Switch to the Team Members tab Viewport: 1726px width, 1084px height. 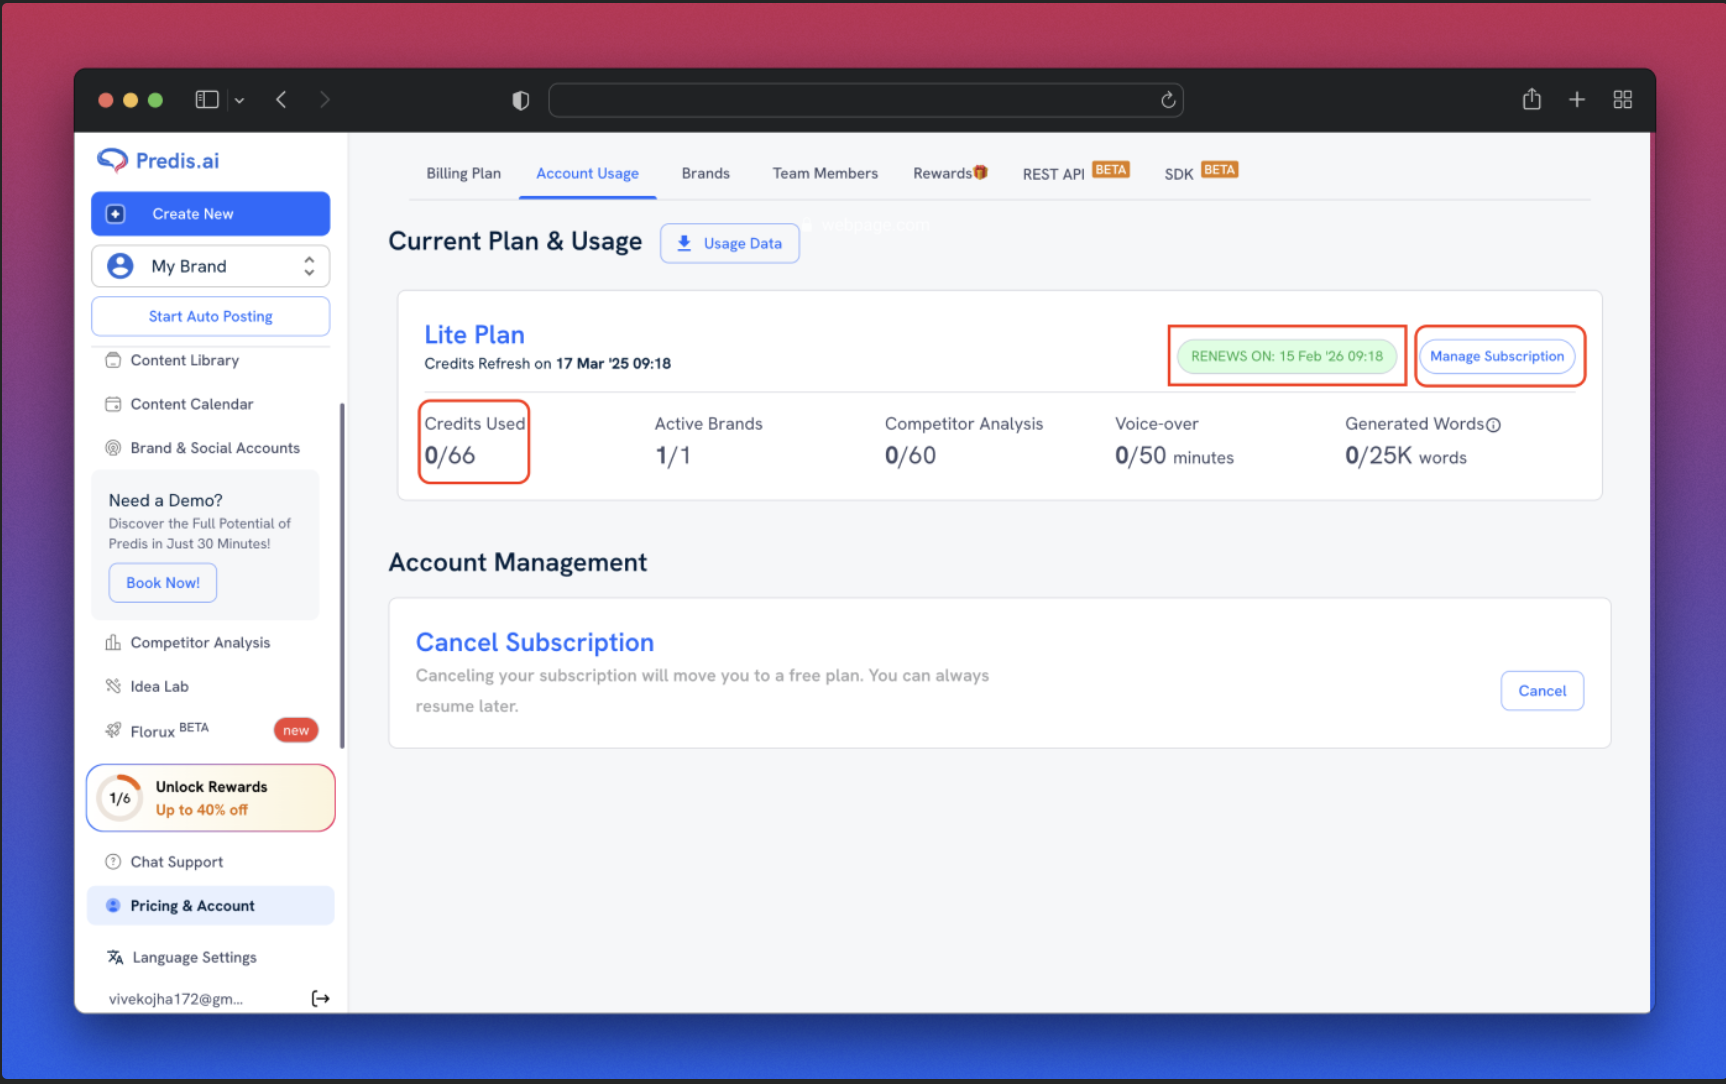pyautogui.click(x=825, y=173)
